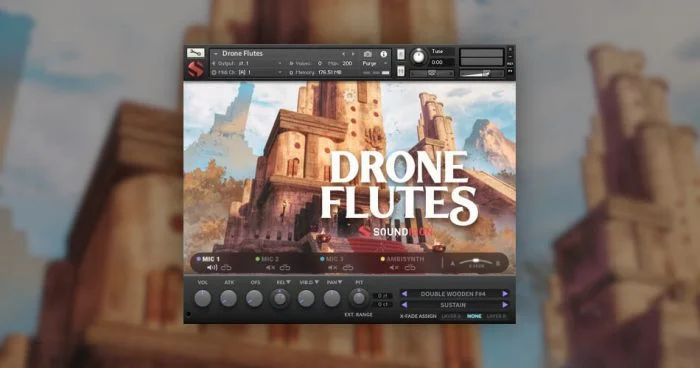The height and width of the screenshot is (368, 700).
Task: Click the header volume slider under meters
Action: [x=481, y=73]
